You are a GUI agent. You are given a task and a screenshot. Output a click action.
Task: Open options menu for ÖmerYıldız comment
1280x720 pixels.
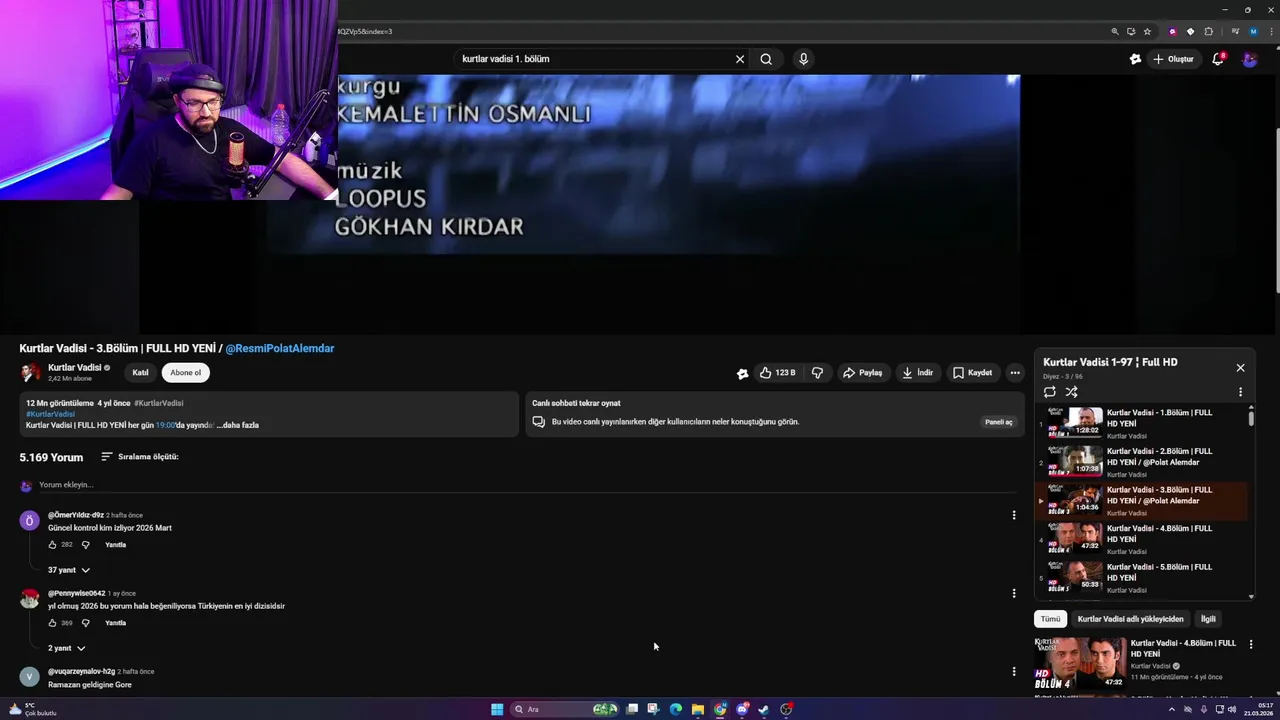tap(1014, 515)
